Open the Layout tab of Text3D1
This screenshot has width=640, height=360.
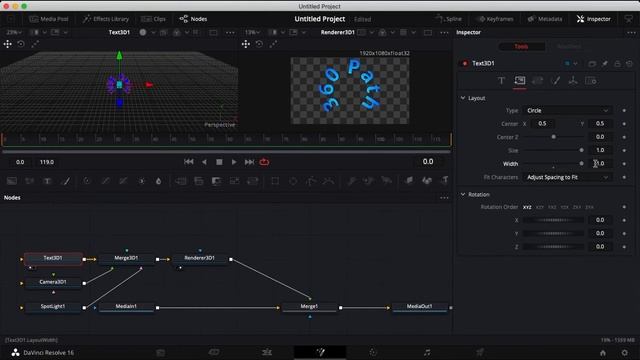[519, 81]
